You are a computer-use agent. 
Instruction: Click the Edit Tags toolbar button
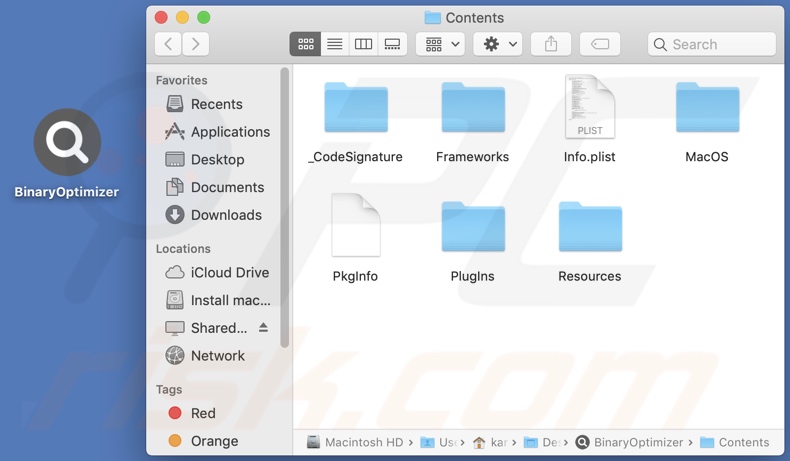pos(600,44)
